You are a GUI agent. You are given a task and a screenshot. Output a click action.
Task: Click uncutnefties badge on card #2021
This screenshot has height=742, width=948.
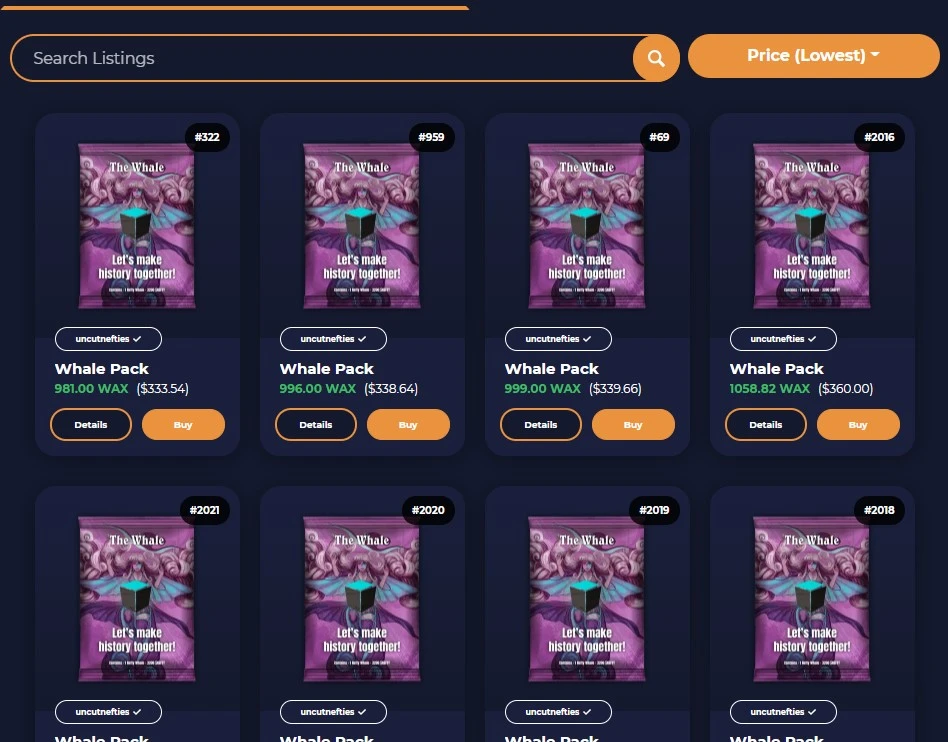[x=108, y=712]
